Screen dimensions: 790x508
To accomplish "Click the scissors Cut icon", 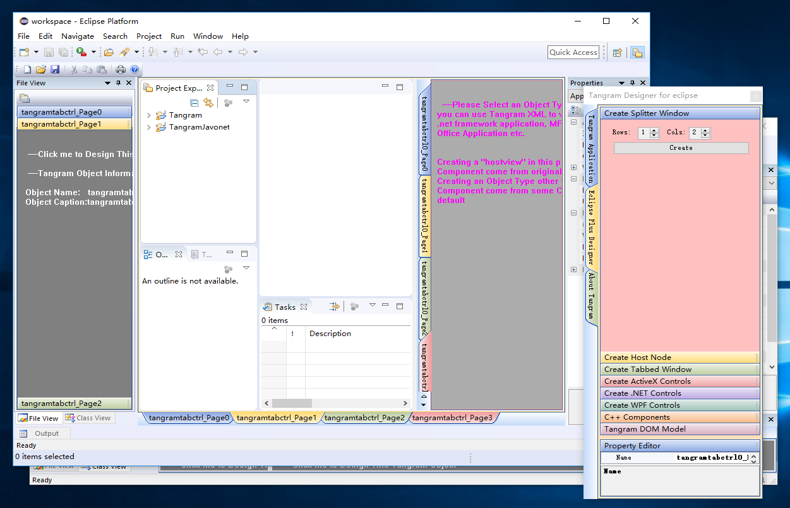I will click(74, 70).
